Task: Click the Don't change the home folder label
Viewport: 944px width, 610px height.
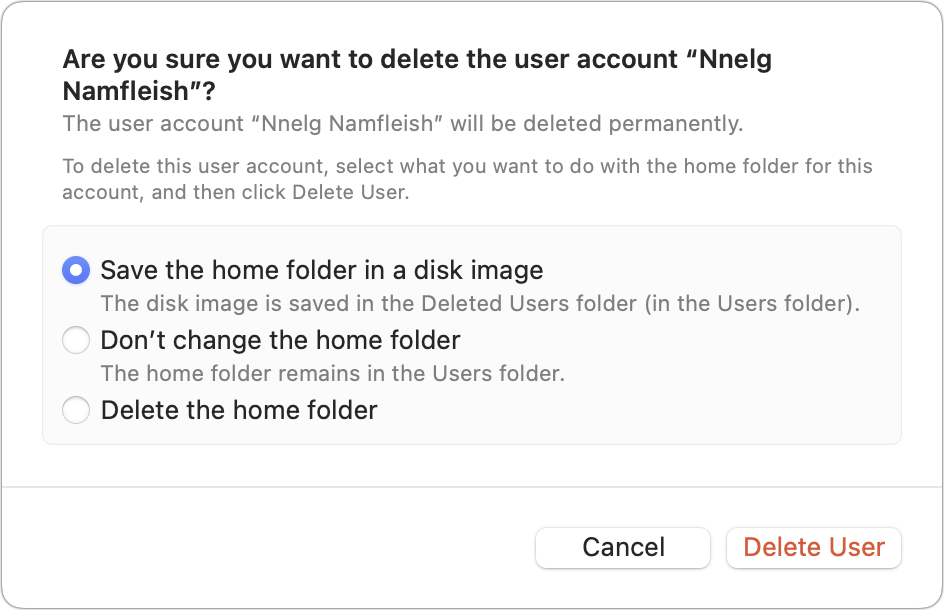Action: 280,340
